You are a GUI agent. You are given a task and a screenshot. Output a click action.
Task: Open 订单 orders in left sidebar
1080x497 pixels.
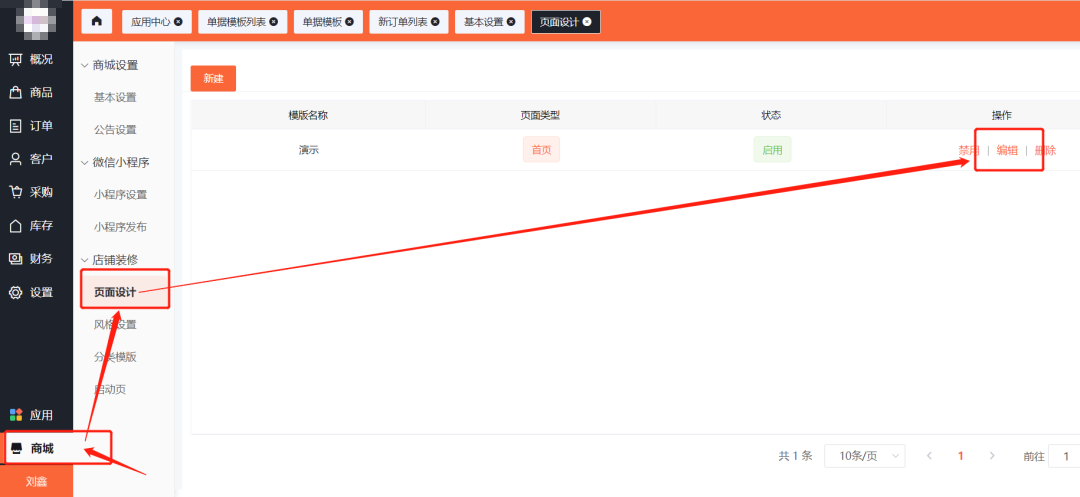(31, 126)
